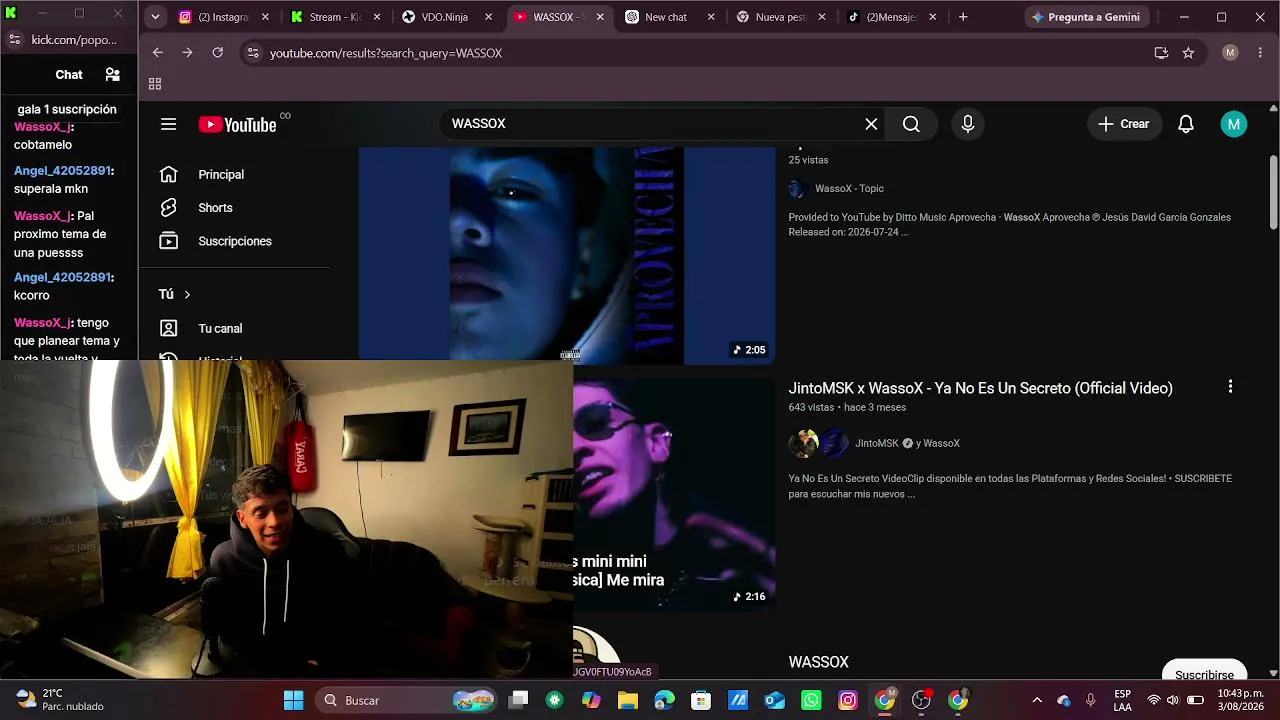Screen dimensions: 1280x720
Task: Expand the Tú section chevron
Action: (187, 294)
